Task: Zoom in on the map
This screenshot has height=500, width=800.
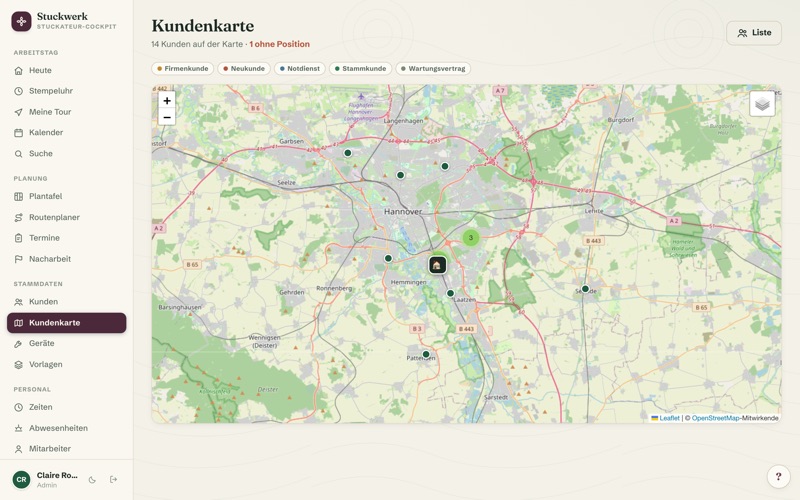Action: [x=167, y=101]
